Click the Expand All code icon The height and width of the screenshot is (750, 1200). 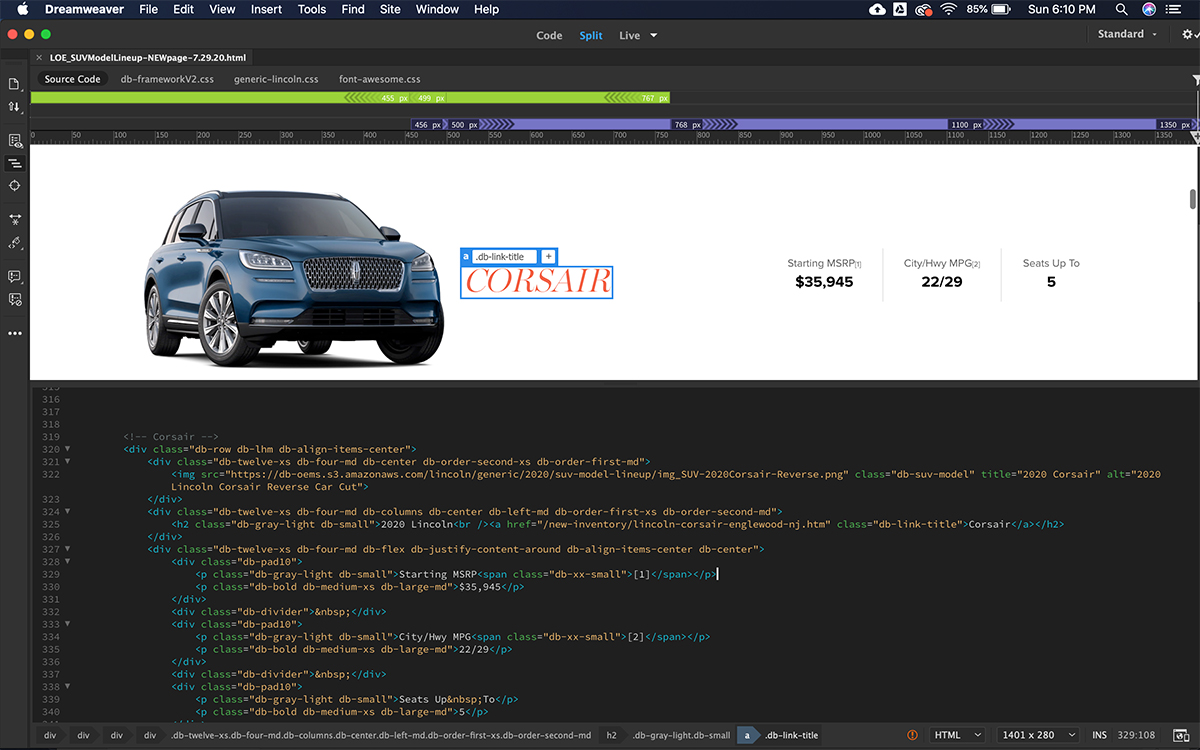[14, 219]
